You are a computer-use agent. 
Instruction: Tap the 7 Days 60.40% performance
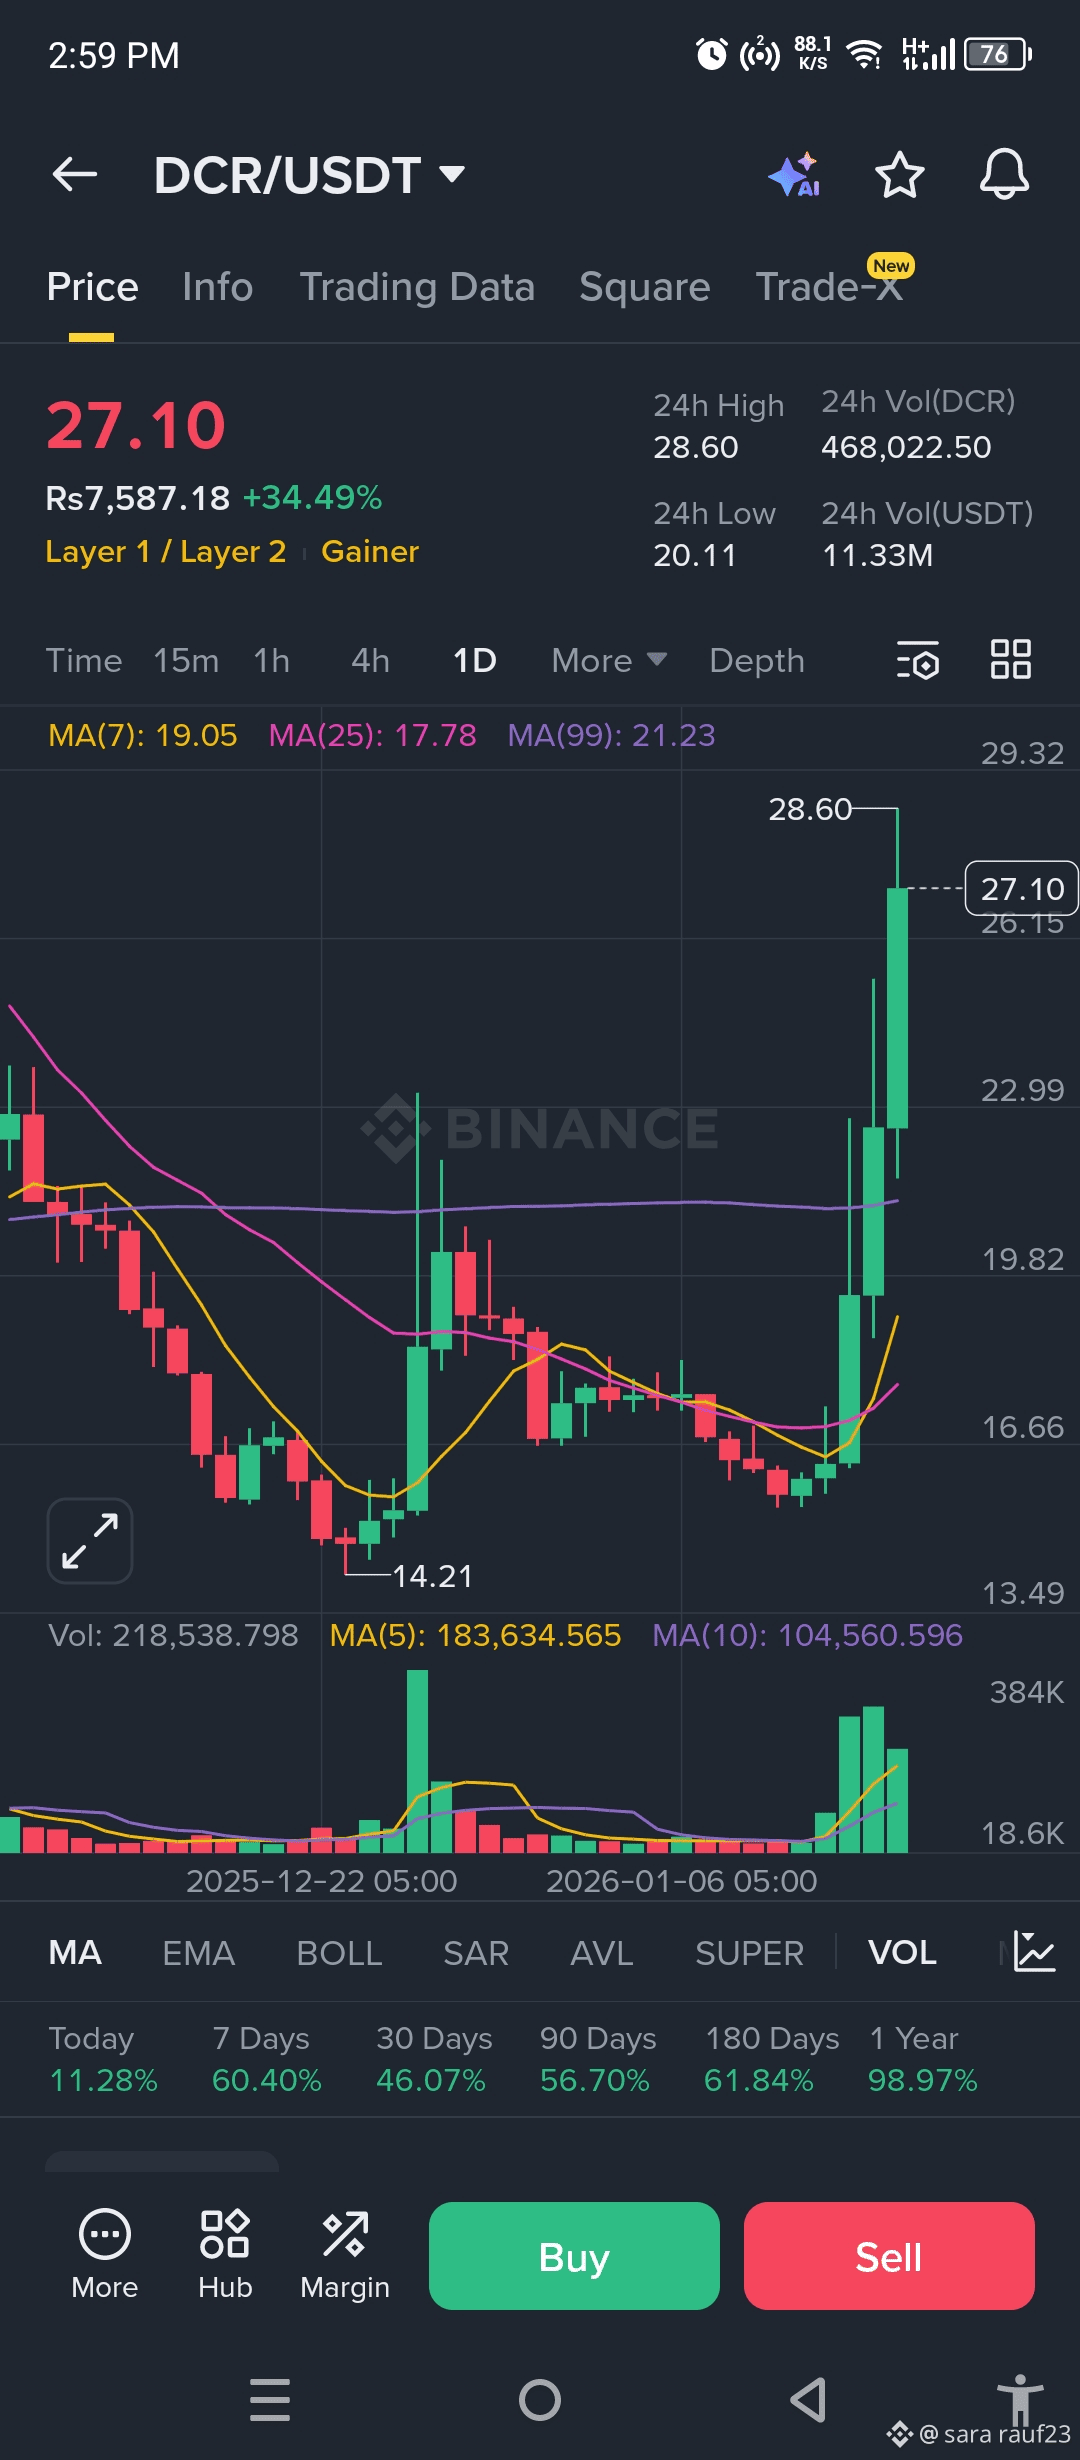267,2059
